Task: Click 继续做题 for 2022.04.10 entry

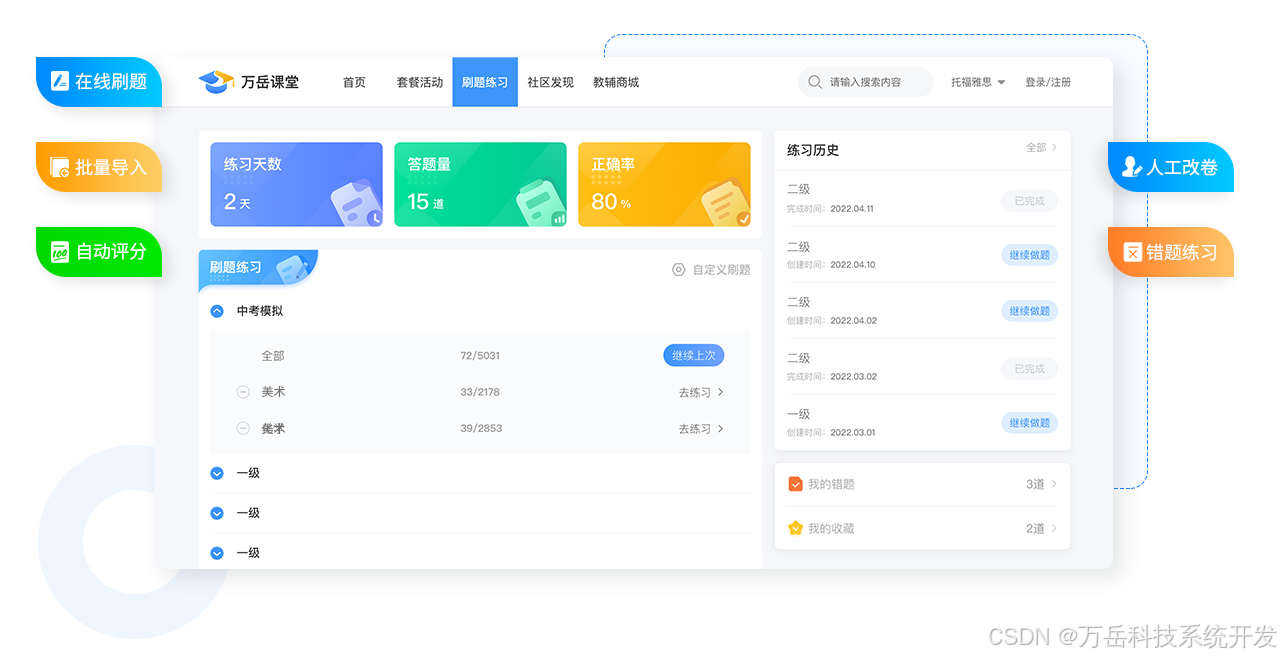Action: 1029,255
